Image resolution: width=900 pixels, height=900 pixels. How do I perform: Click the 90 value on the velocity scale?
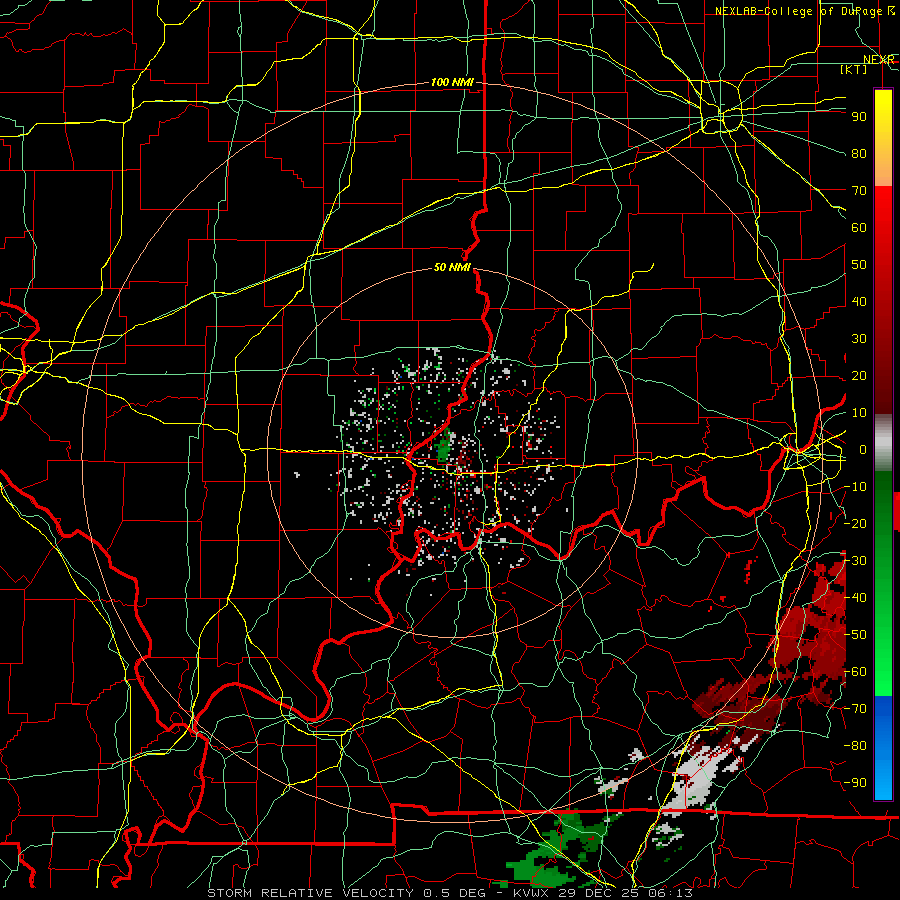859,117
